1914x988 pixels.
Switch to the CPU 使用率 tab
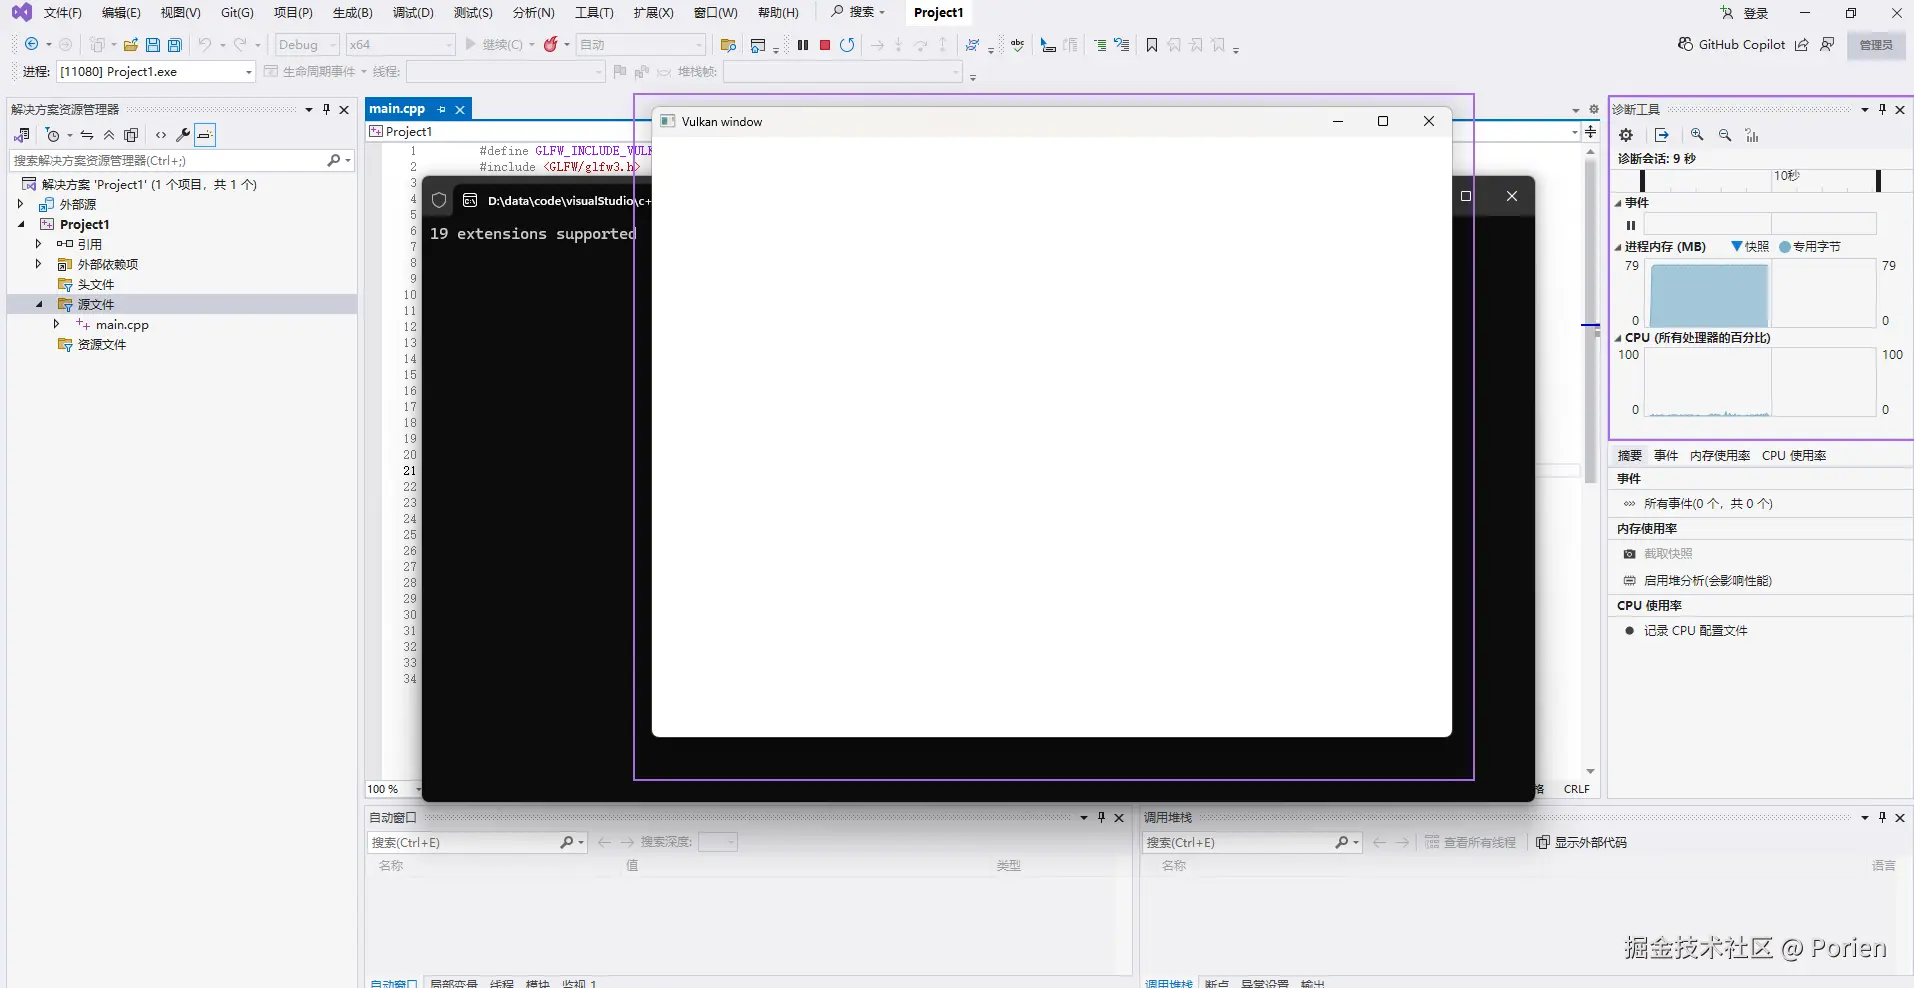coord(1794,455)
